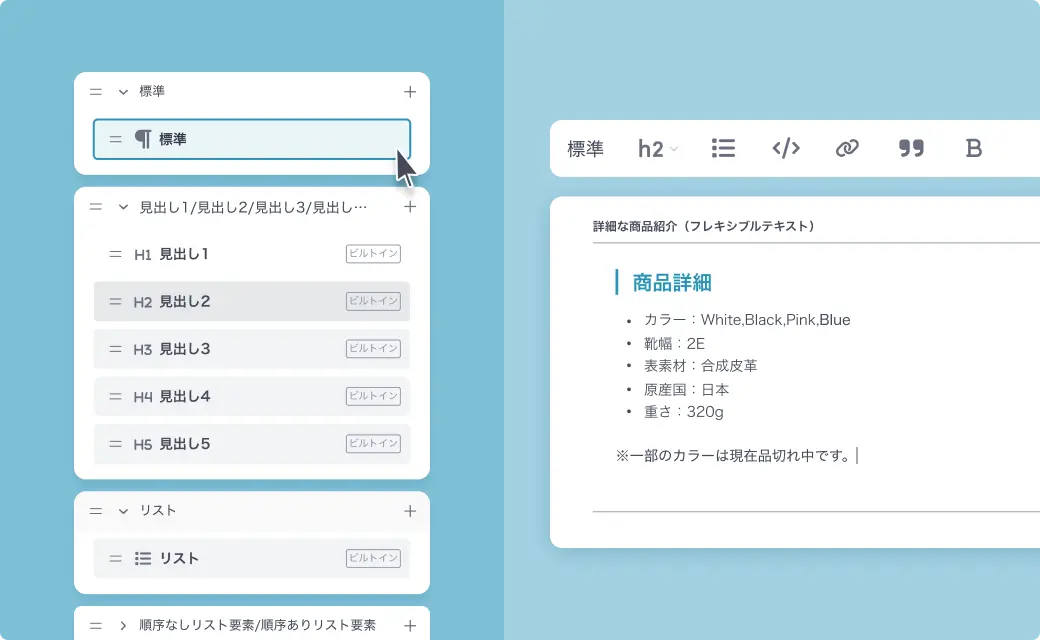The image size is (1040, 640).
Task: Open the h2 heading dropdown
Action: (657, 149)
